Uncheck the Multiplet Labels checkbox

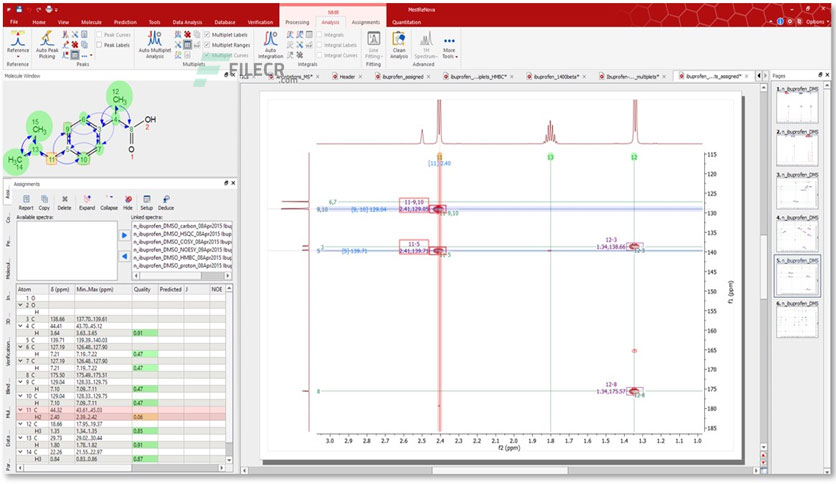point(207,35)
